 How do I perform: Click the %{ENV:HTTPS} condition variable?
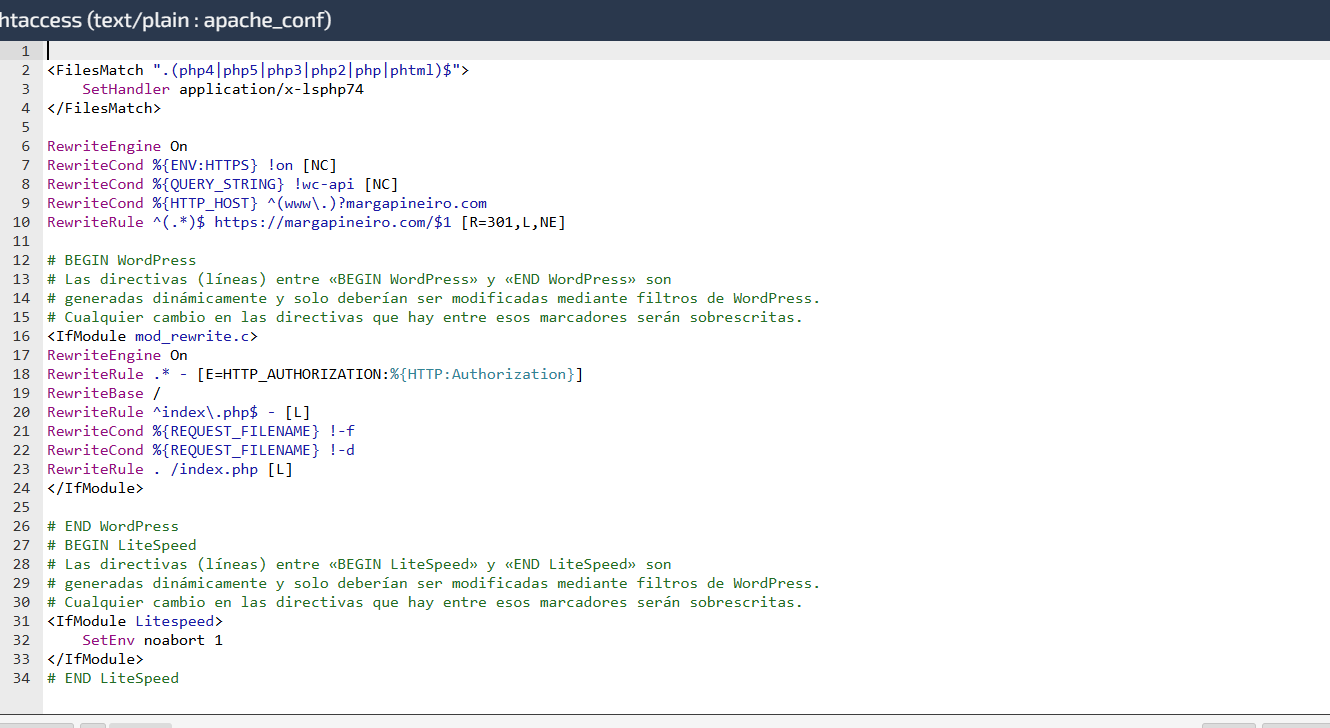click(x=205, y=165)
